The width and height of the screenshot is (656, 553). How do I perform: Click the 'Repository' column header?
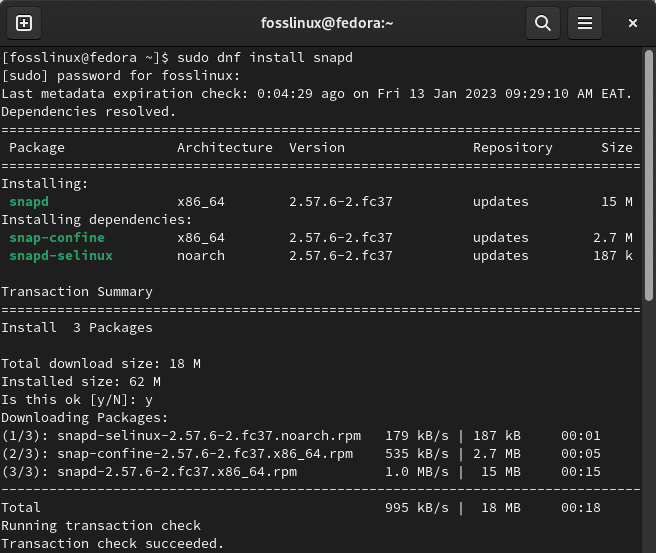click(512, 148)
